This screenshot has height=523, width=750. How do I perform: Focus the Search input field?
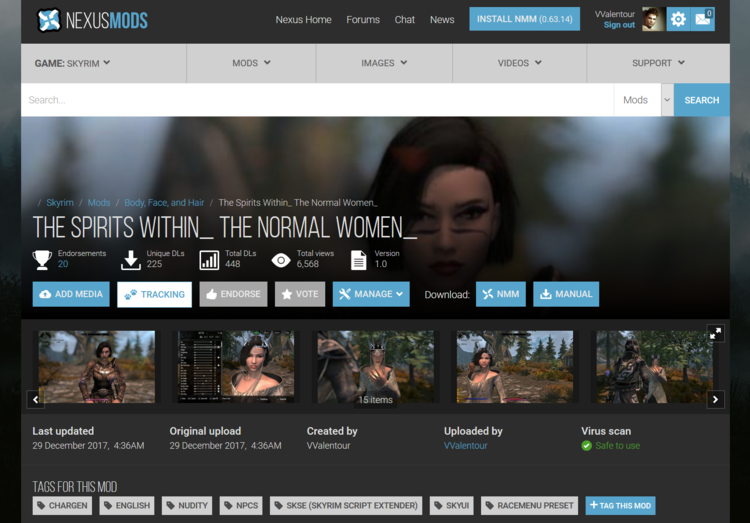(x=317, y=100)
